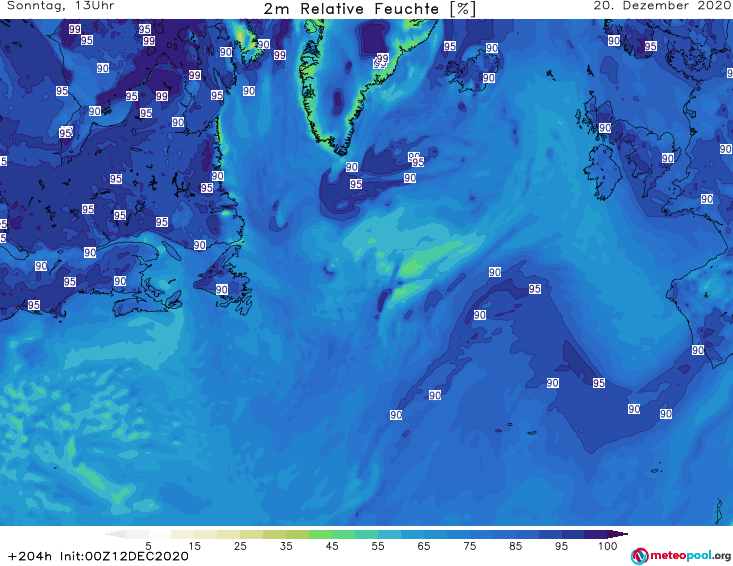The height and width of the screenshot is (566, 733).
Task: Click legend value 15 on the color bar
Action: click(194, 546)
